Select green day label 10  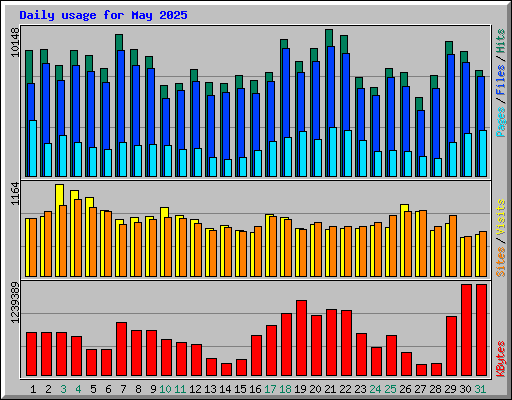(165, 389)
